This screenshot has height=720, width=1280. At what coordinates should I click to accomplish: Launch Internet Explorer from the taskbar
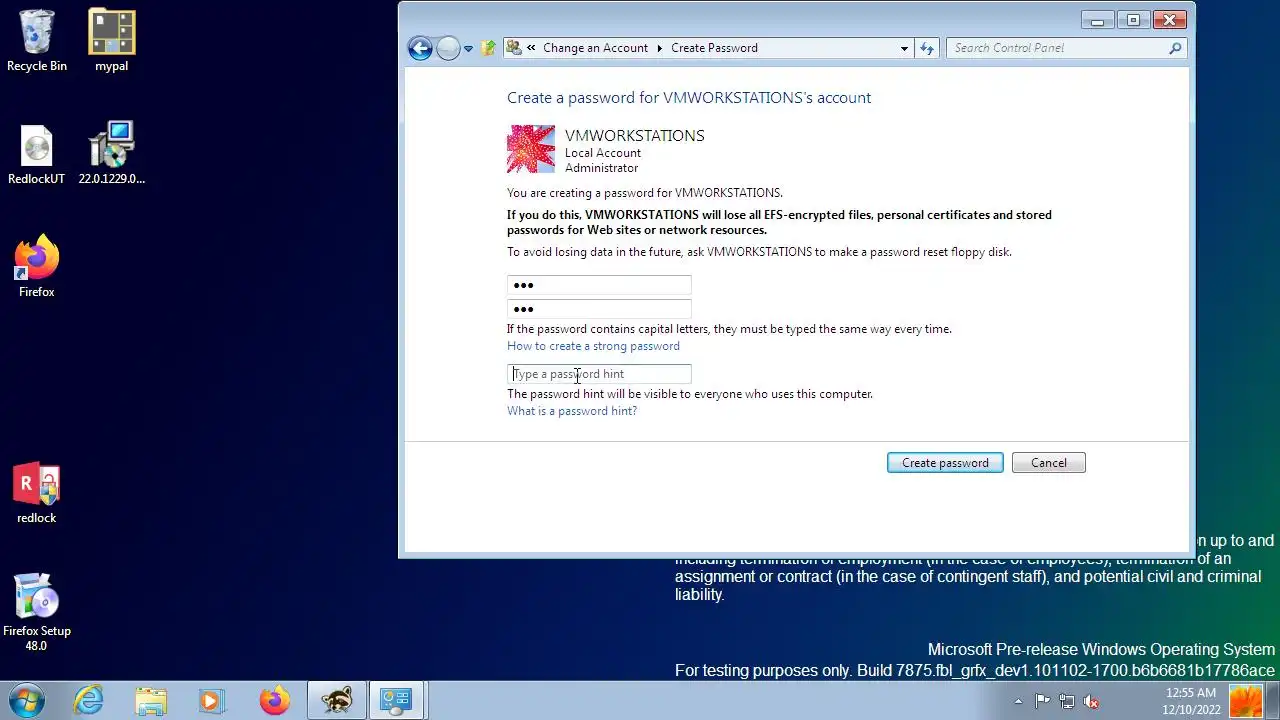[89, 700]
